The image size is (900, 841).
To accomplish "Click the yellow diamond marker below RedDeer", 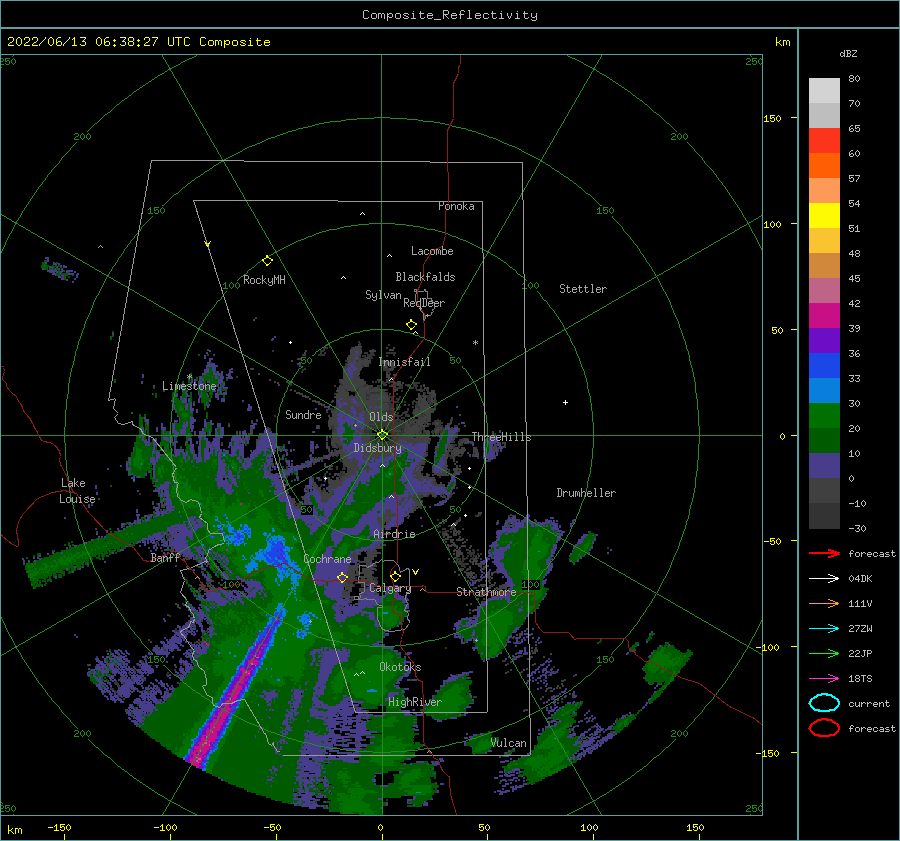I will coord(412,325).
